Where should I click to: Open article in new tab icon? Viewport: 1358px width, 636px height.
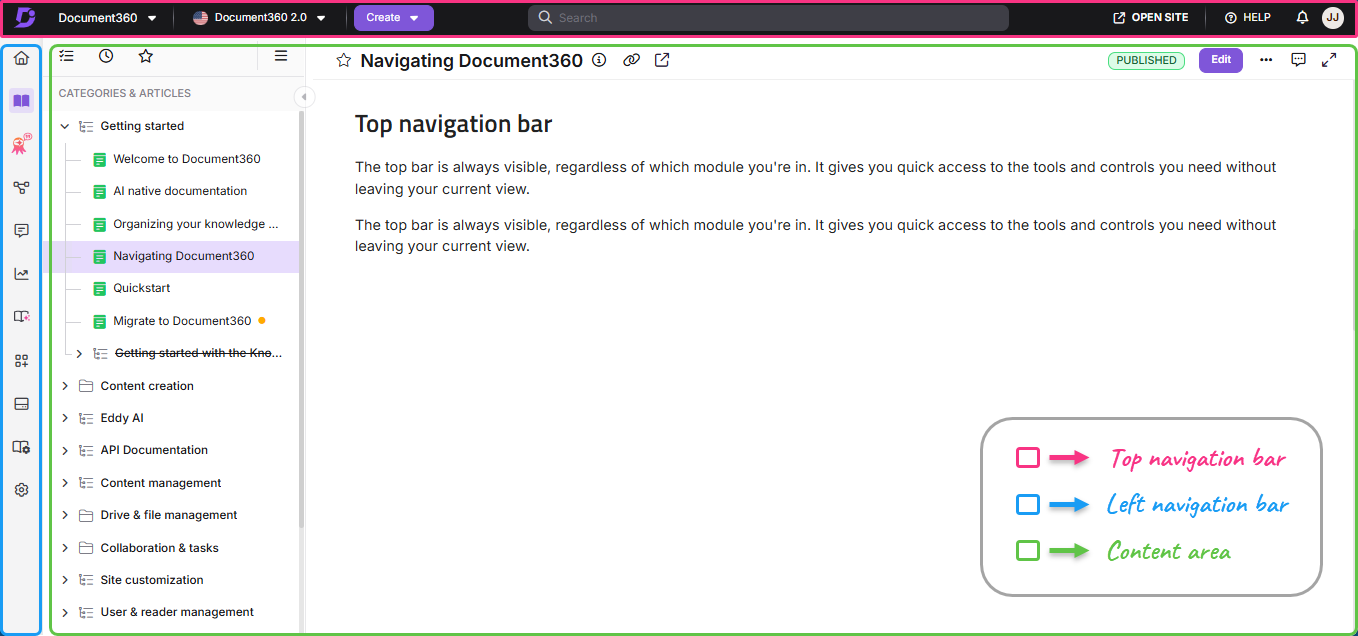click(x=662, y=60)
